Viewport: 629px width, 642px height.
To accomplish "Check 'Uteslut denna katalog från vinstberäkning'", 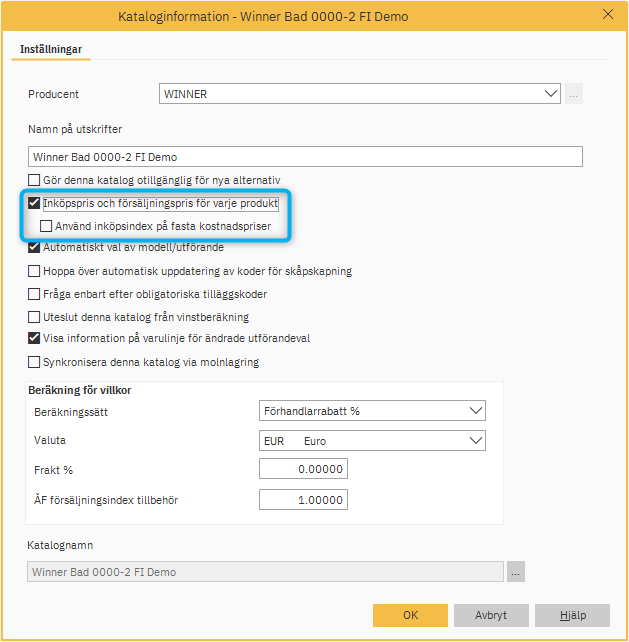I will (35, 317).
